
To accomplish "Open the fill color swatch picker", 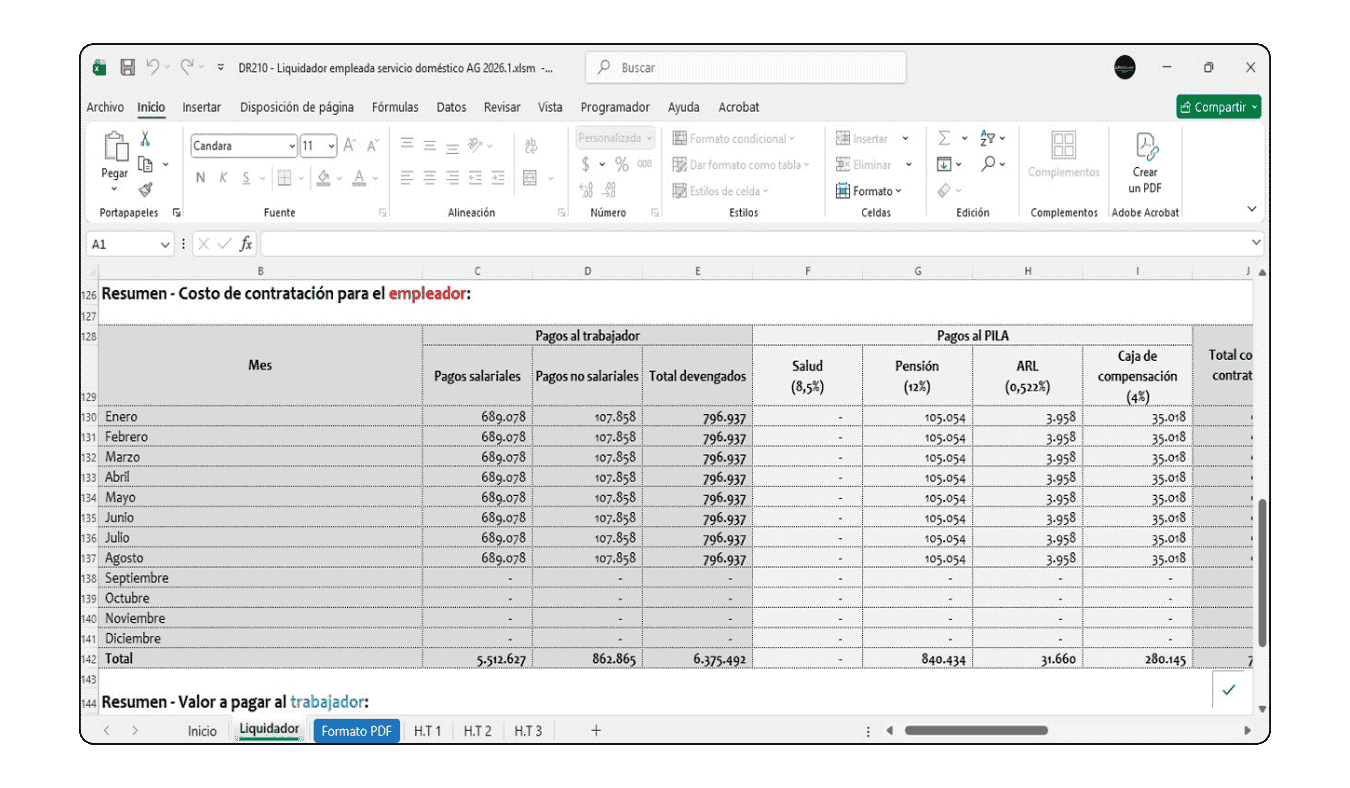I will pyautogui.click(x=323, y=178).
